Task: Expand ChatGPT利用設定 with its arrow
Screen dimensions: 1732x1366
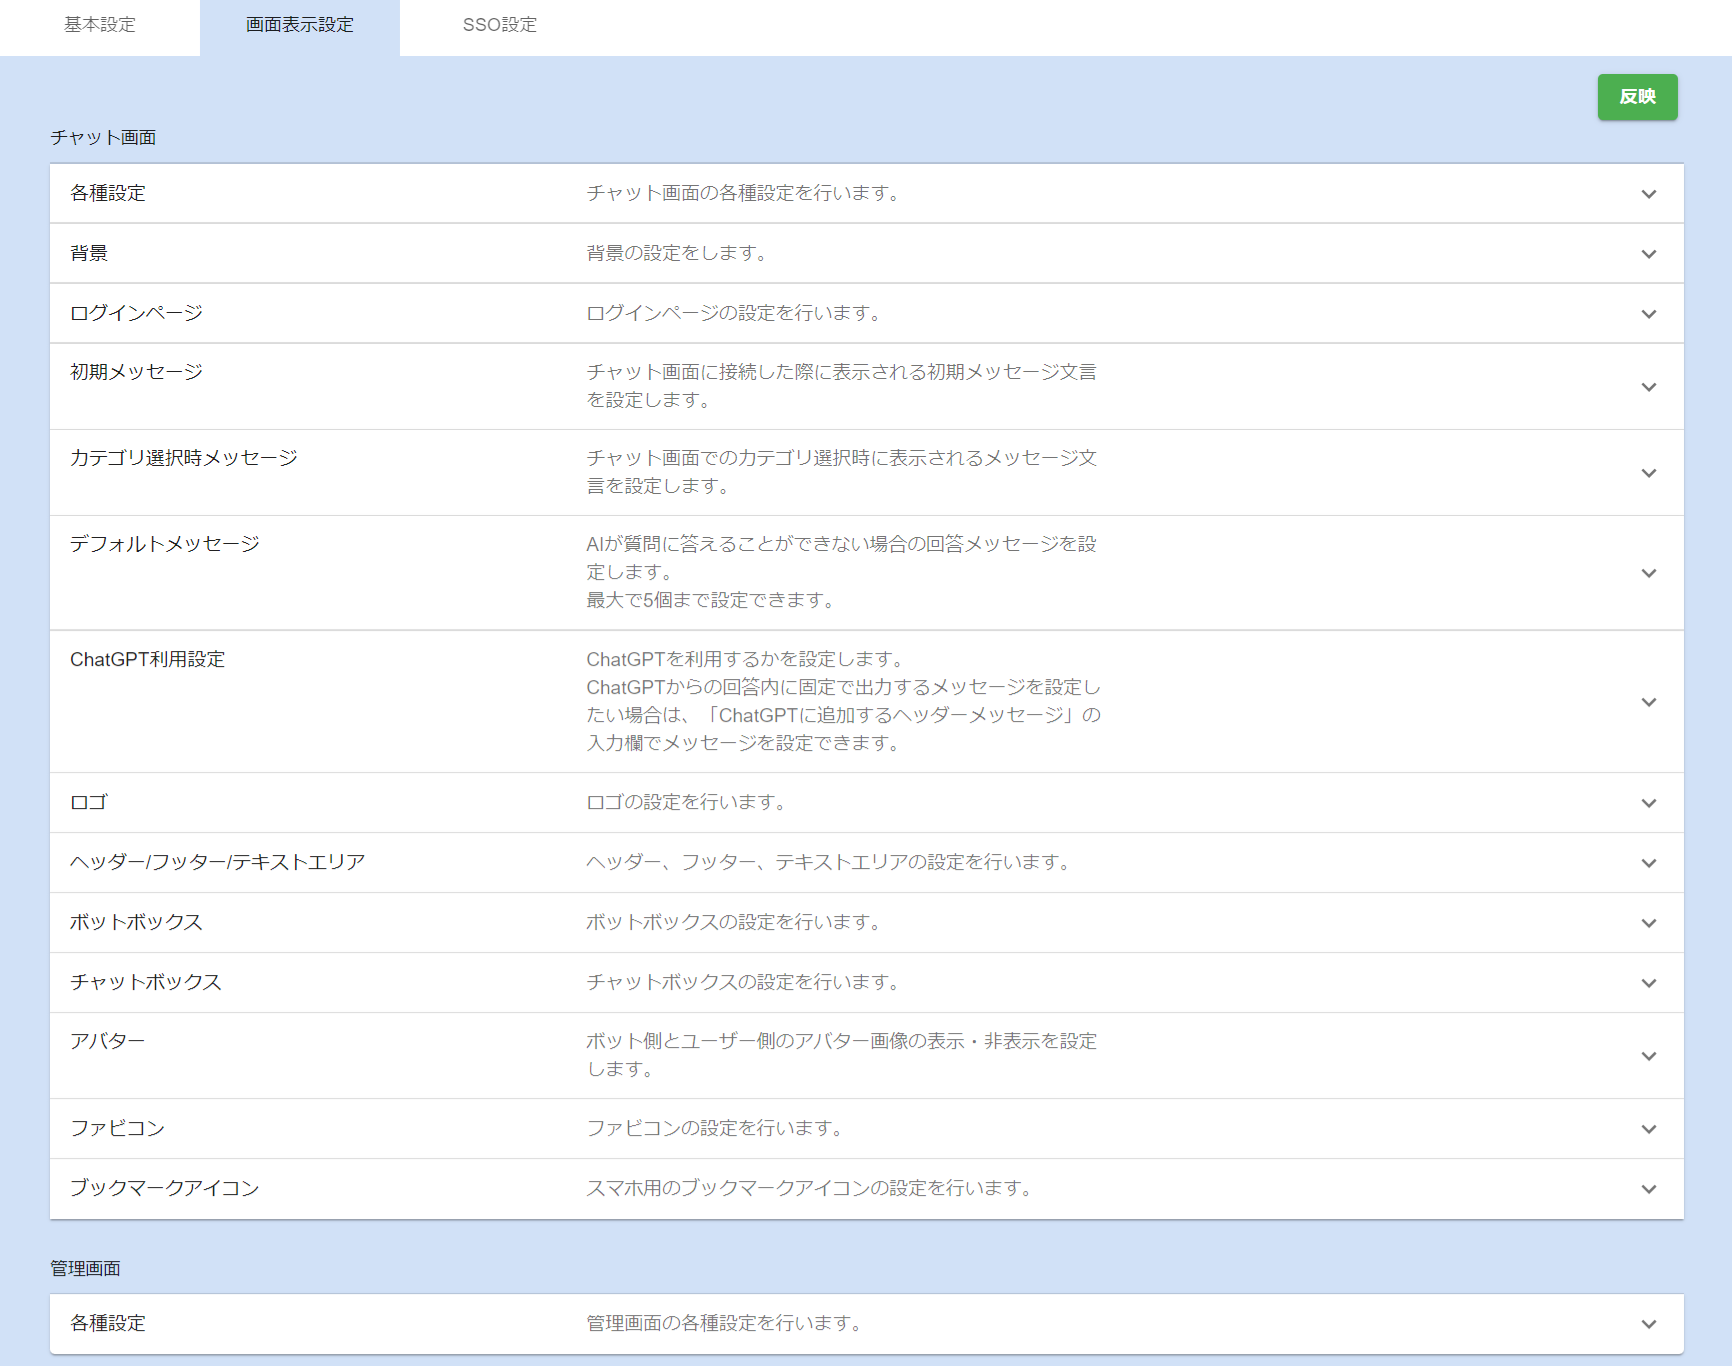Action: (x=1648, y=702)
